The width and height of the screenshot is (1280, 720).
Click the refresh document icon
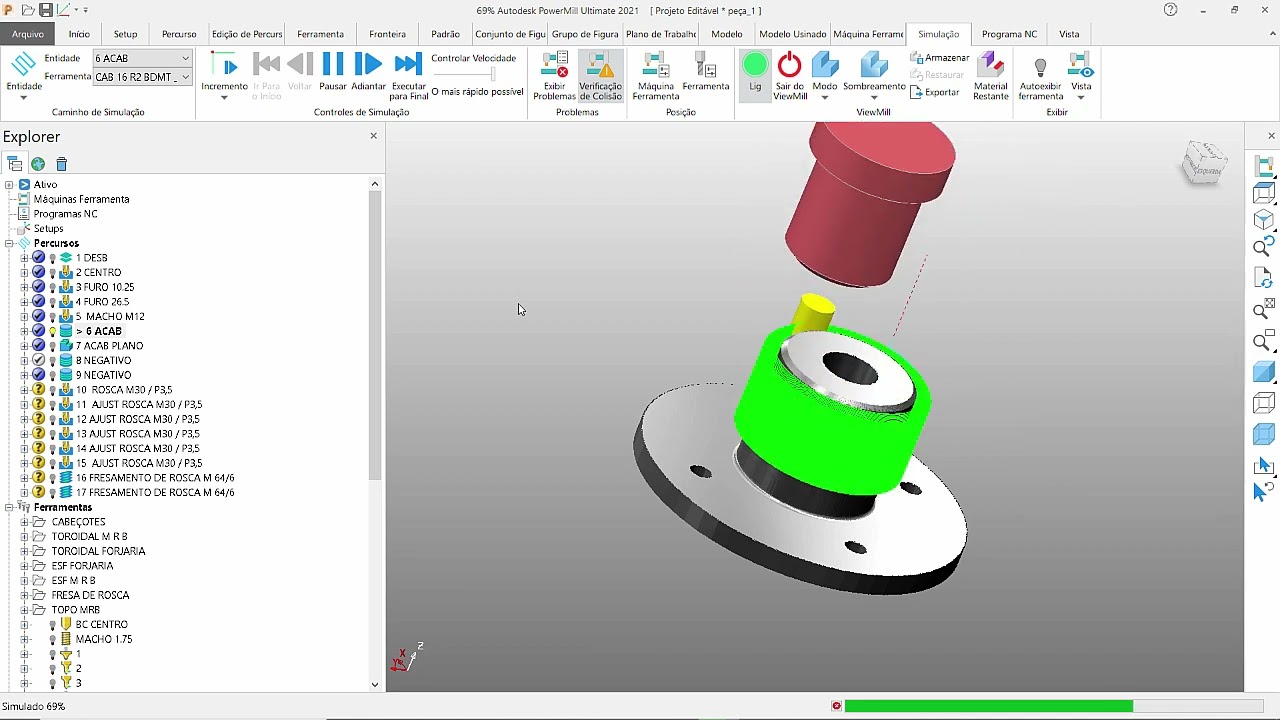1264,278
